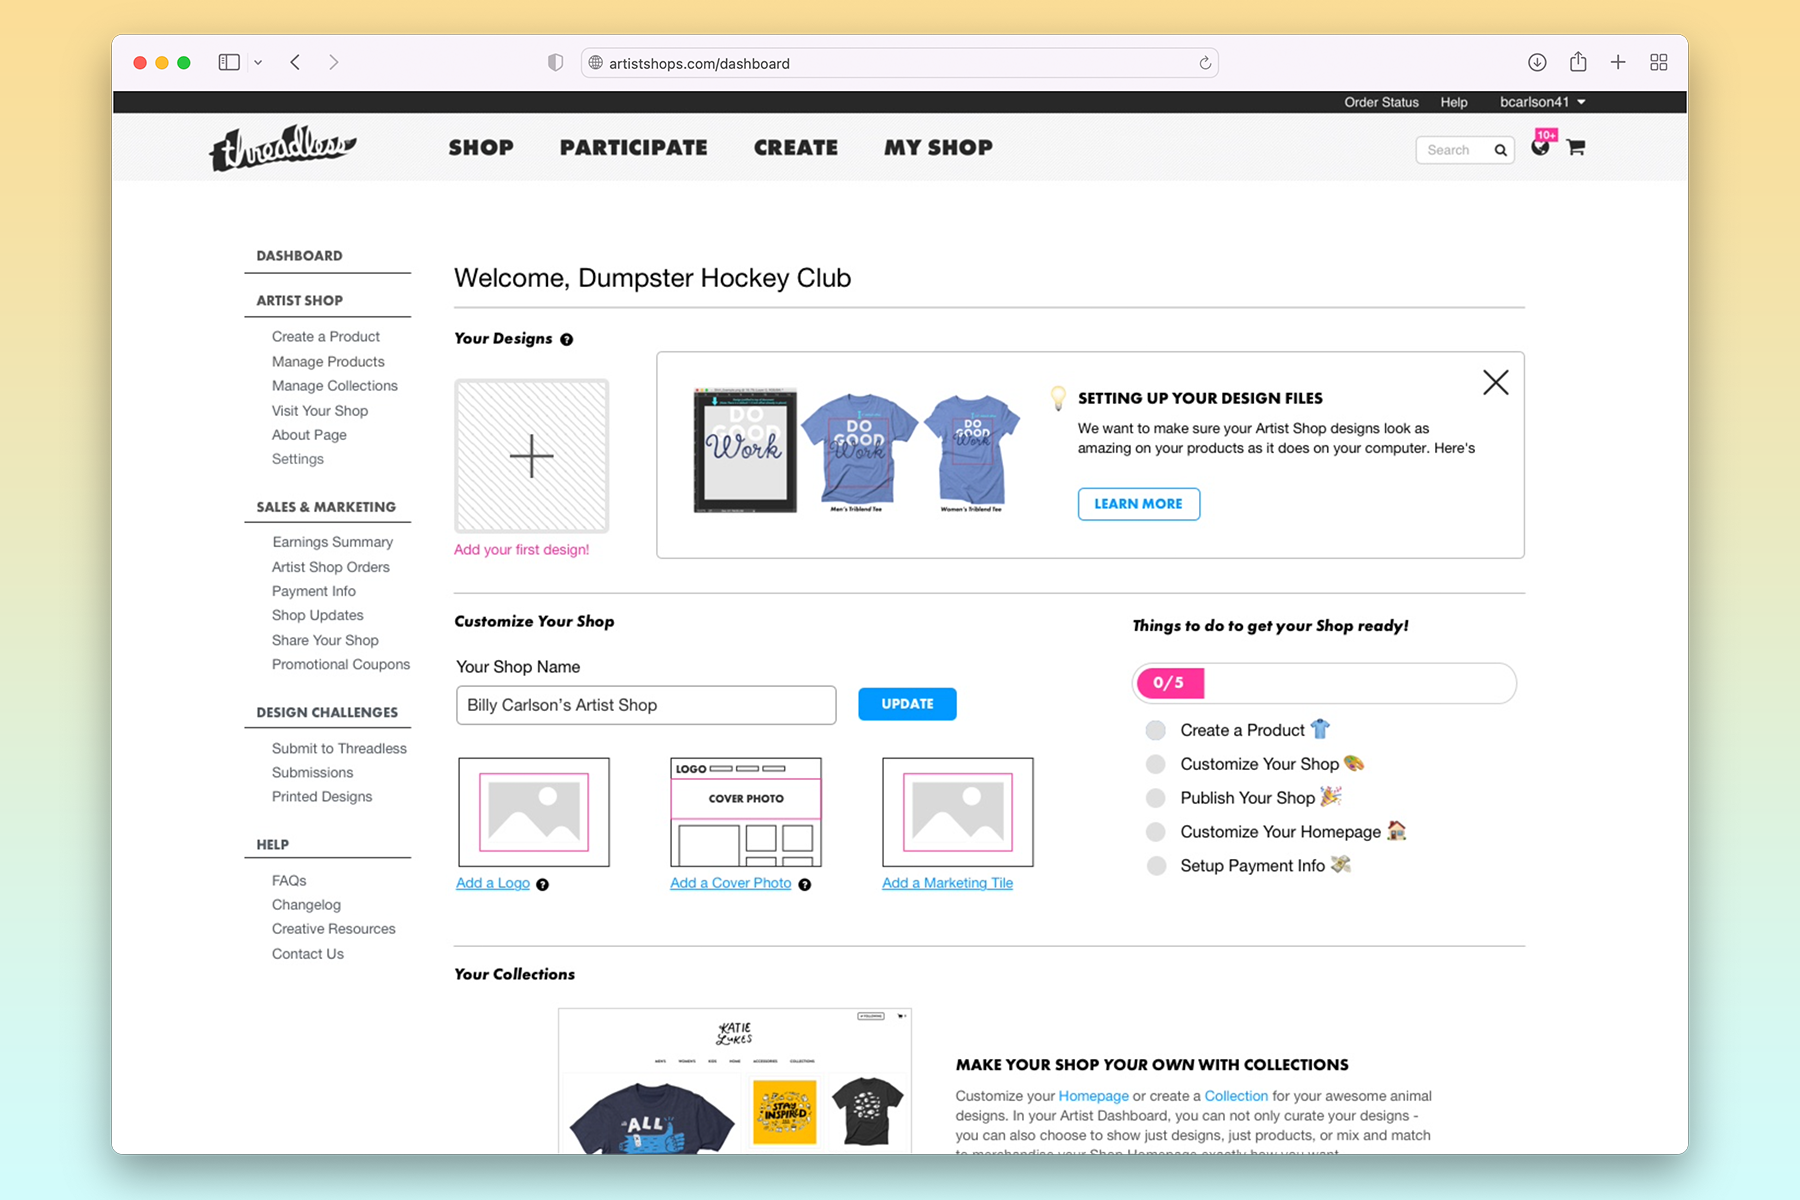Click the Add a Cover Photo link
Screen dimensions: 1800x1200
(x=731, y=883)
